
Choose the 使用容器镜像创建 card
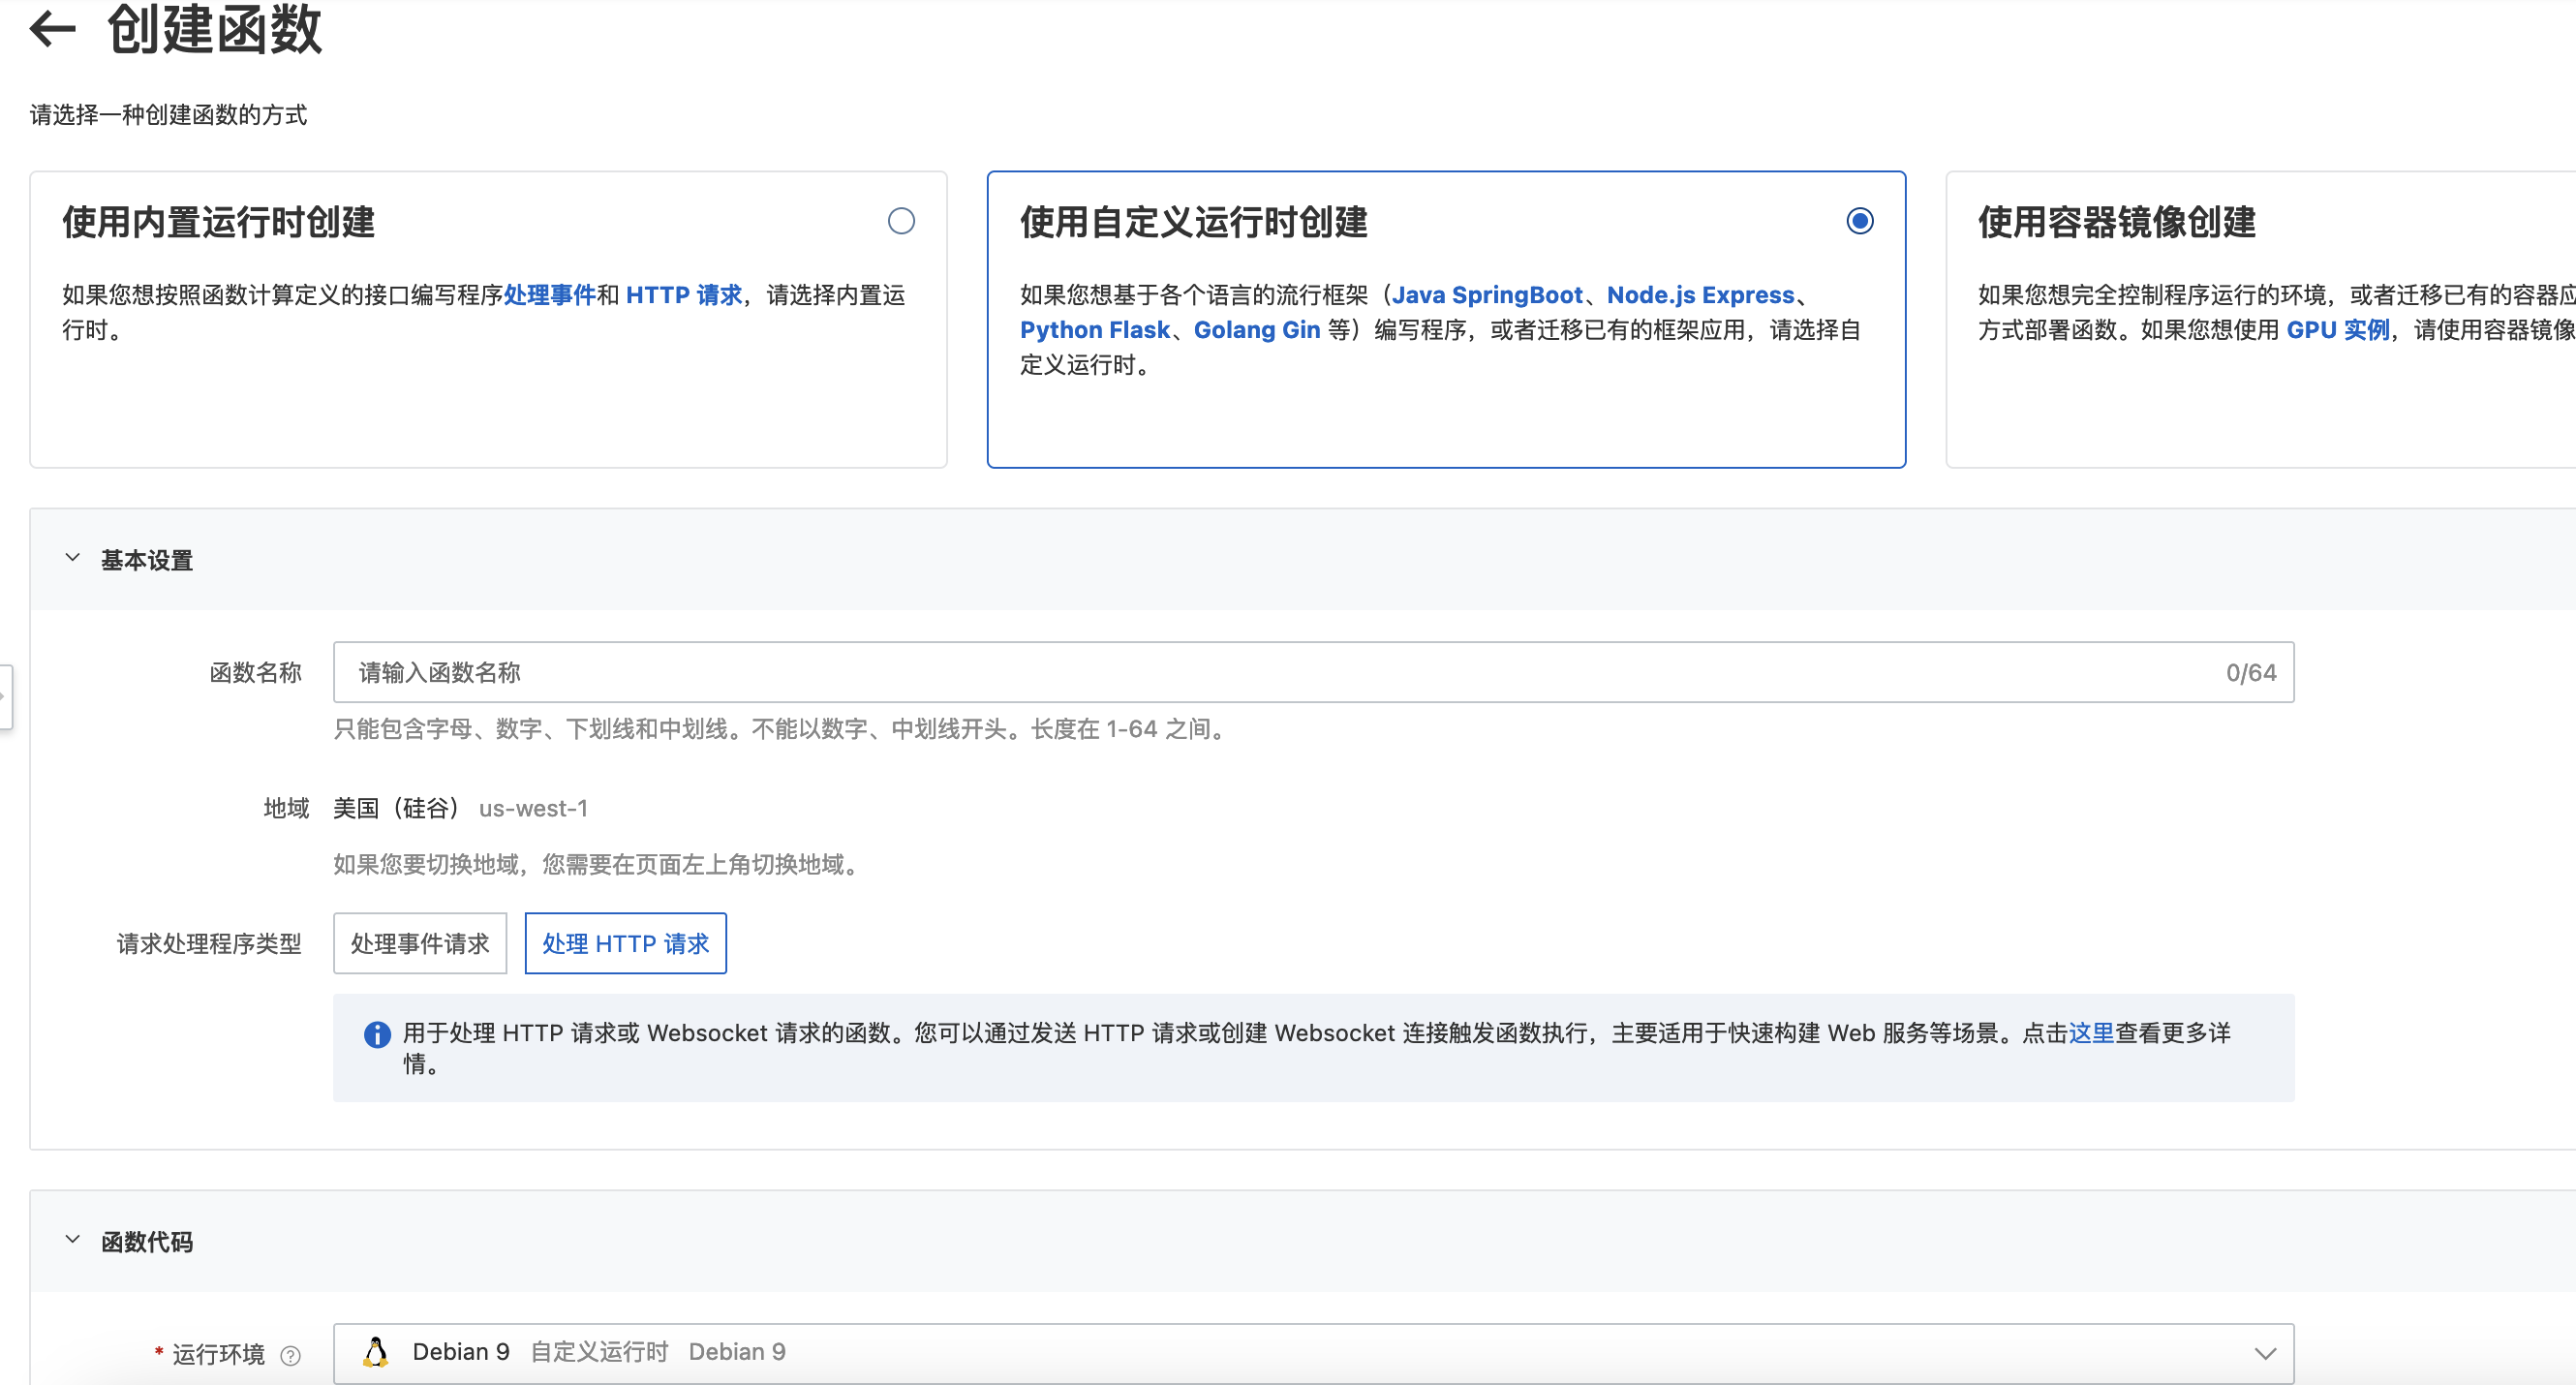click(2261, 319)
